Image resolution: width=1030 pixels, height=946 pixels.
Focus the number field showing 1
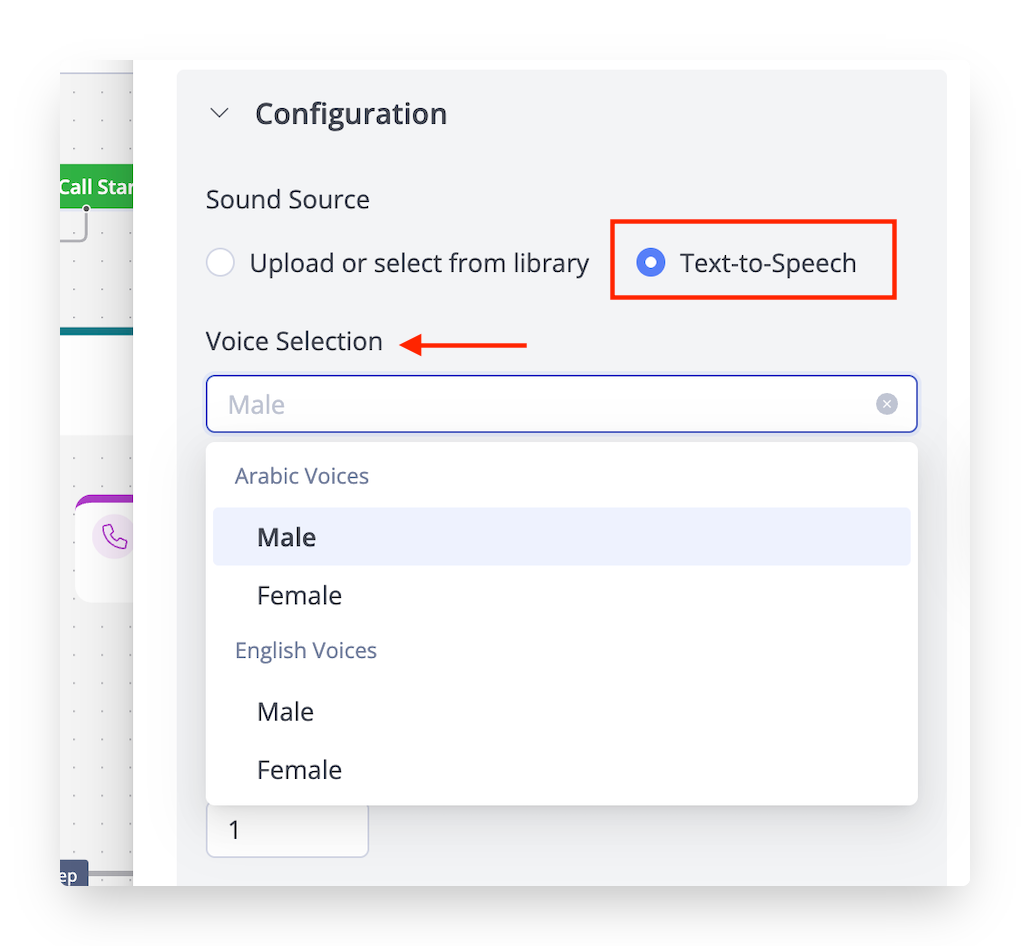click(287, 830)
